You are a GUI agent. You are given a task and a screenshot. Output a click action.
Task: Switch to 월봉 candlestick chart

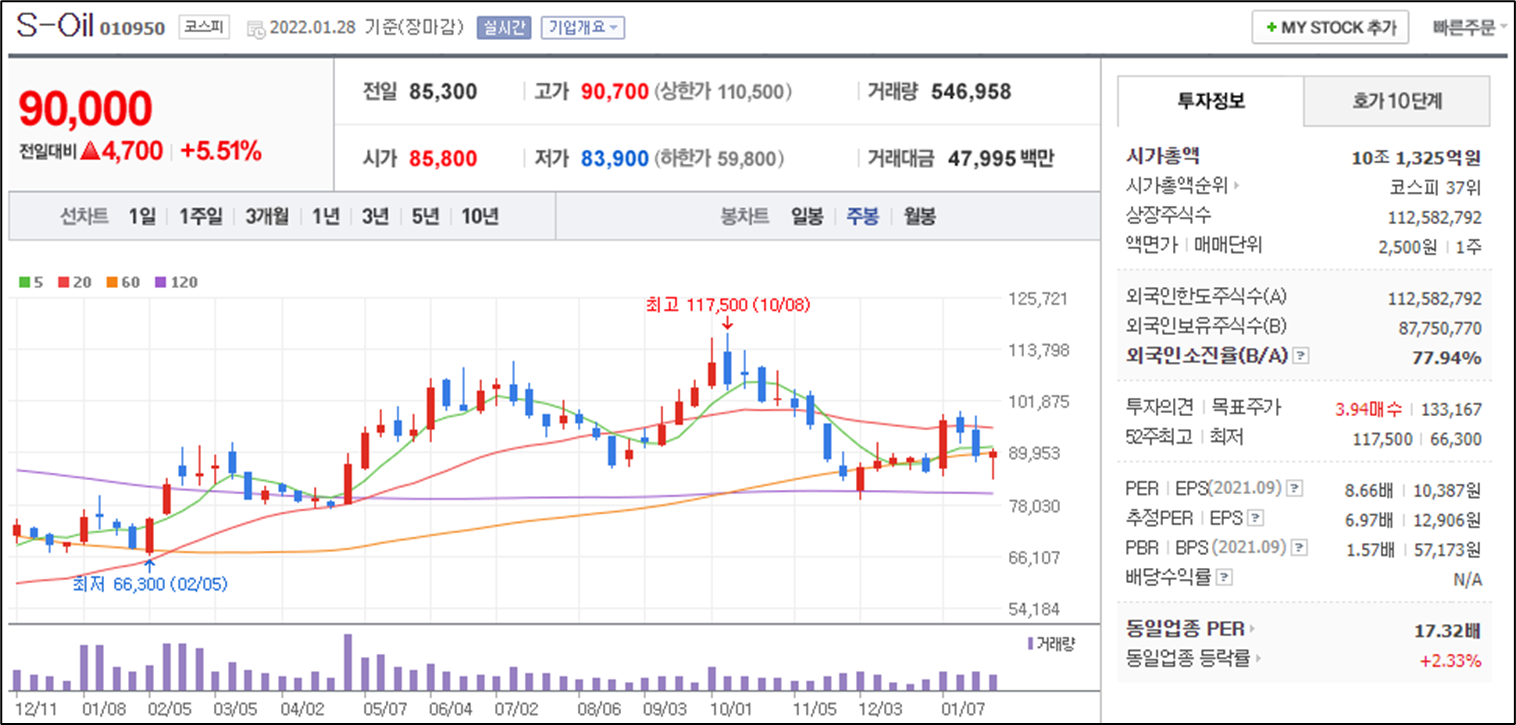pos(920,216)
